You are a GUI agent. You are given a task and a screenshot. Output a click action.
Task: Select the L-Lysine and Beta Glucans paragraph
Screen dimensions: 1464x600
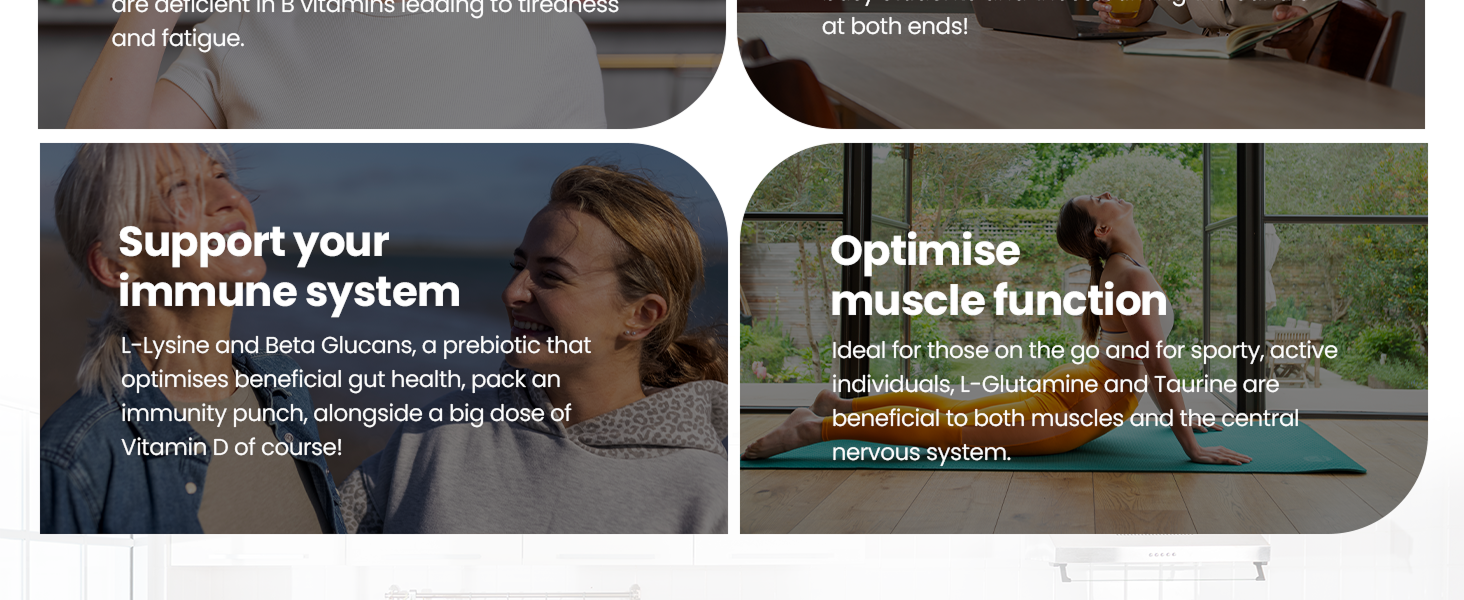click(x=356, y=396)
